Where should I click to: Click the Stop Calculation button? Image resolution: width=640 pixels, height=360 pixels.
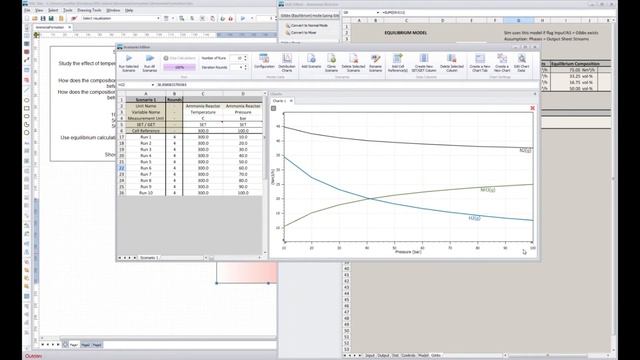180,58
